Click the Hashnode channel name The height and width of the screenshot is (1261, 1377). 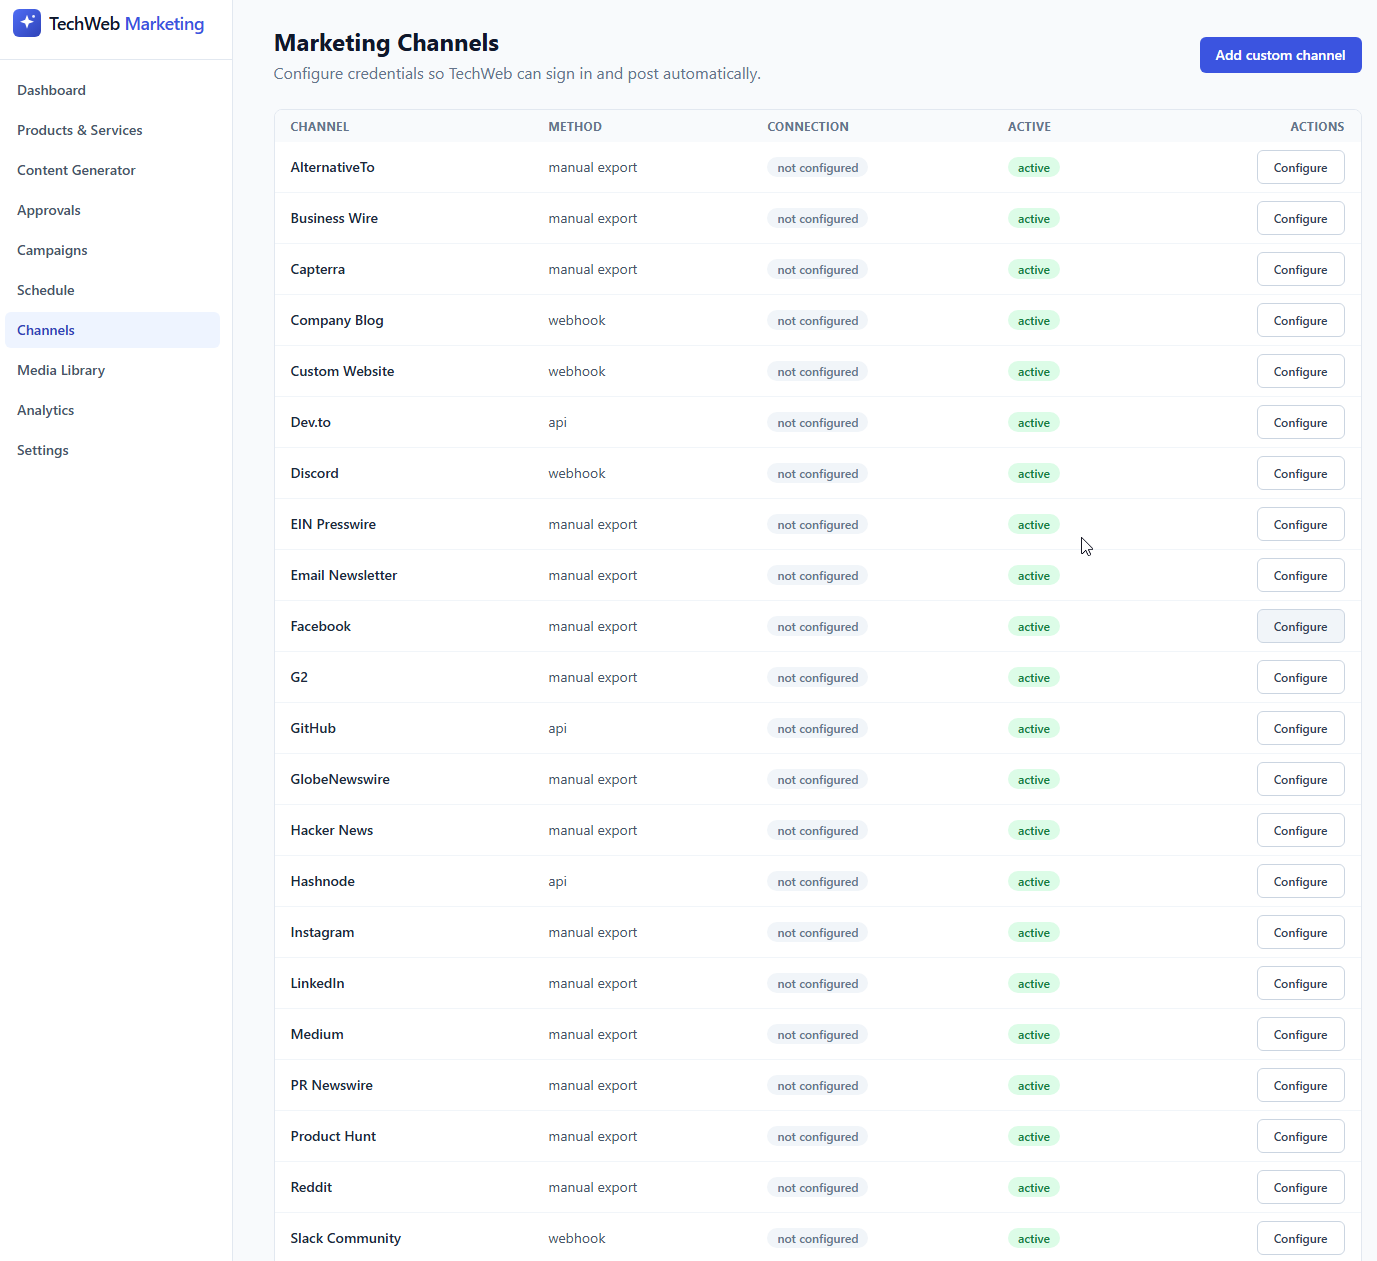[x=322, y=881]
